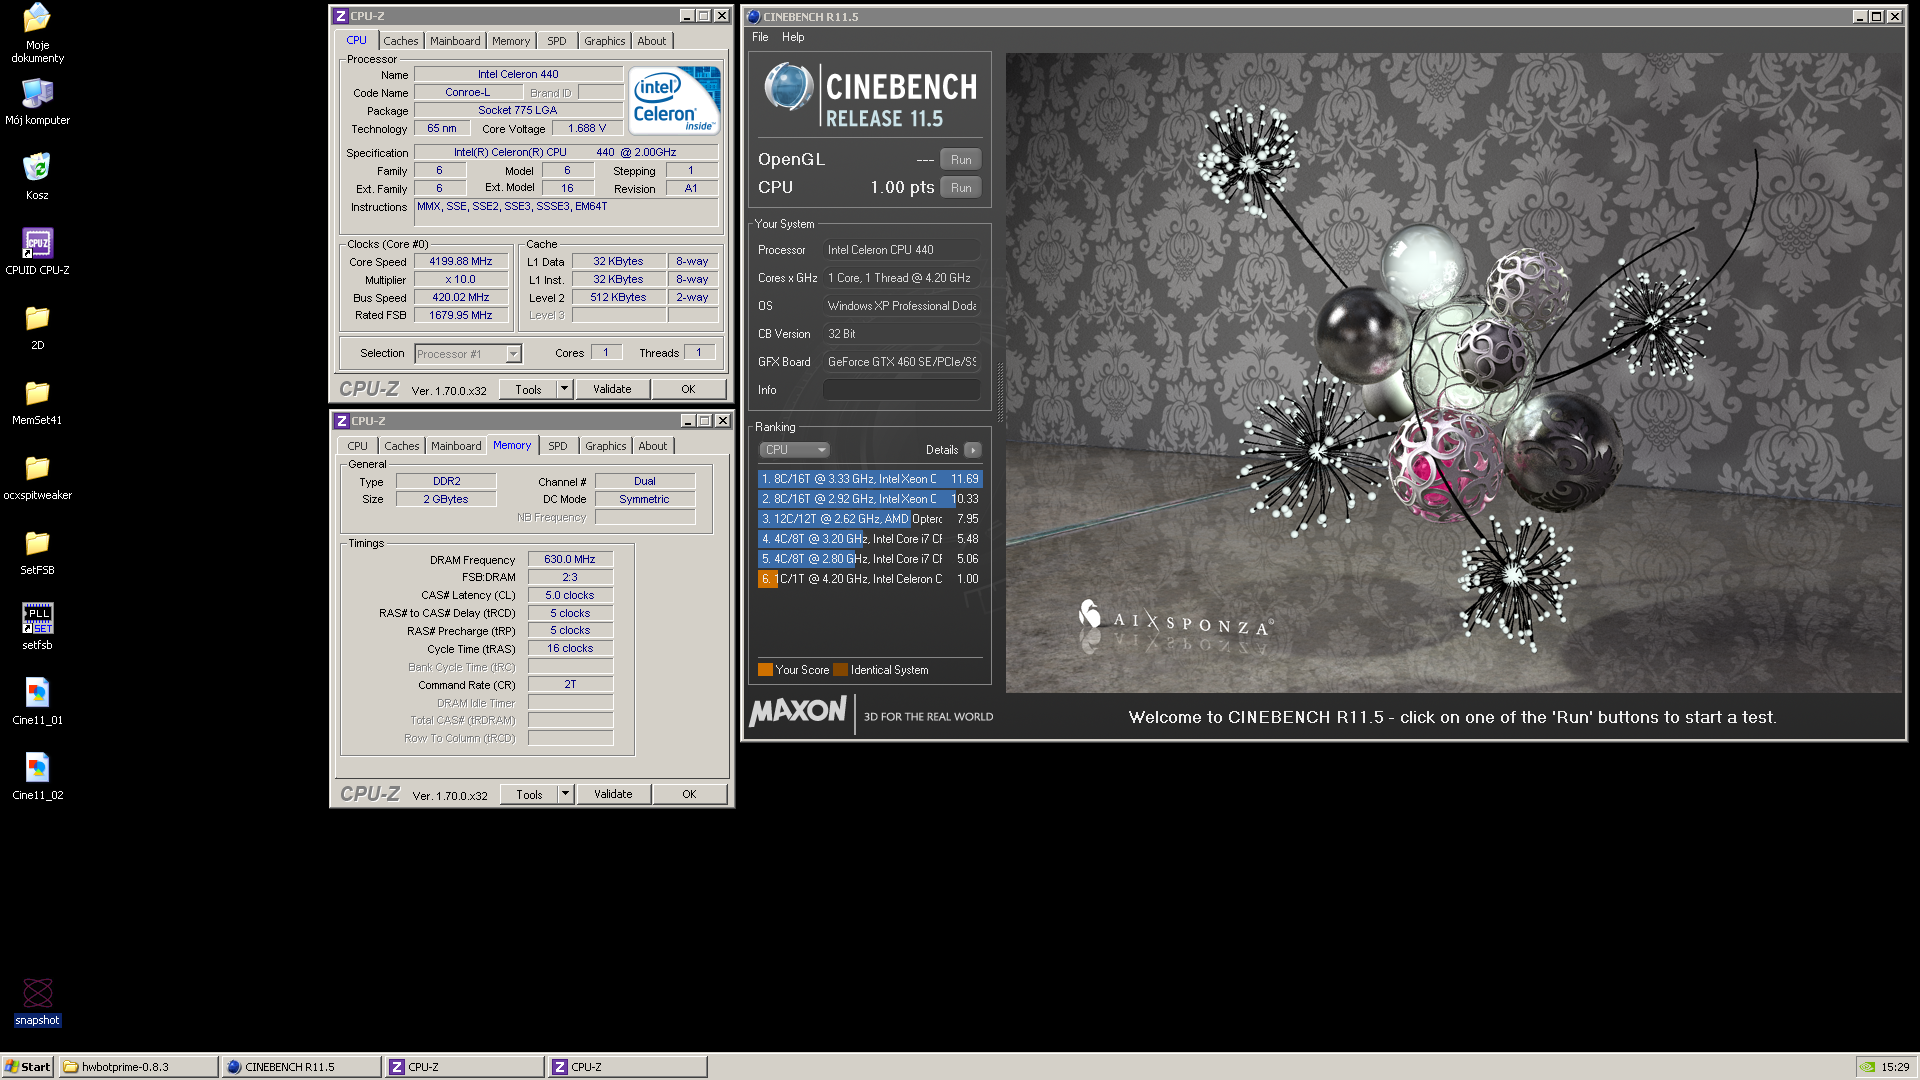Open the Help menu in Cinebench
The width and height of the screenshot is (1920, 1080).
point(793,37)
